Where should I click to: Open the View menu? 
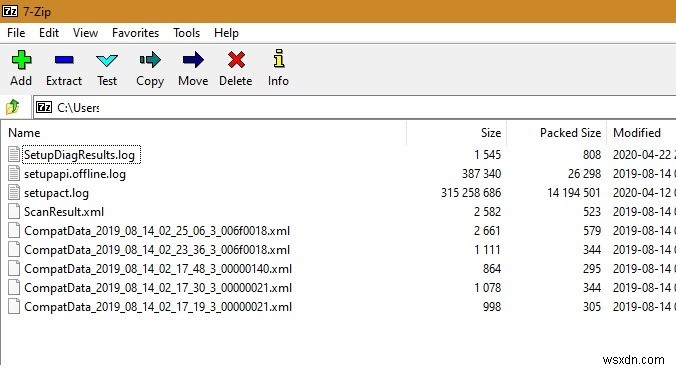point(85,33)
